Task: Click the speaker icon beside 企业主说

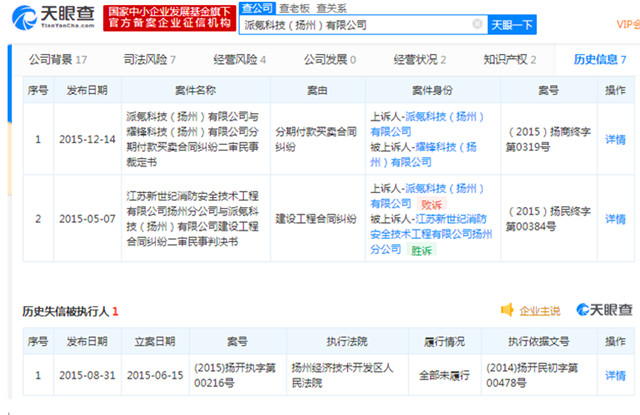Action: (507, 310)
